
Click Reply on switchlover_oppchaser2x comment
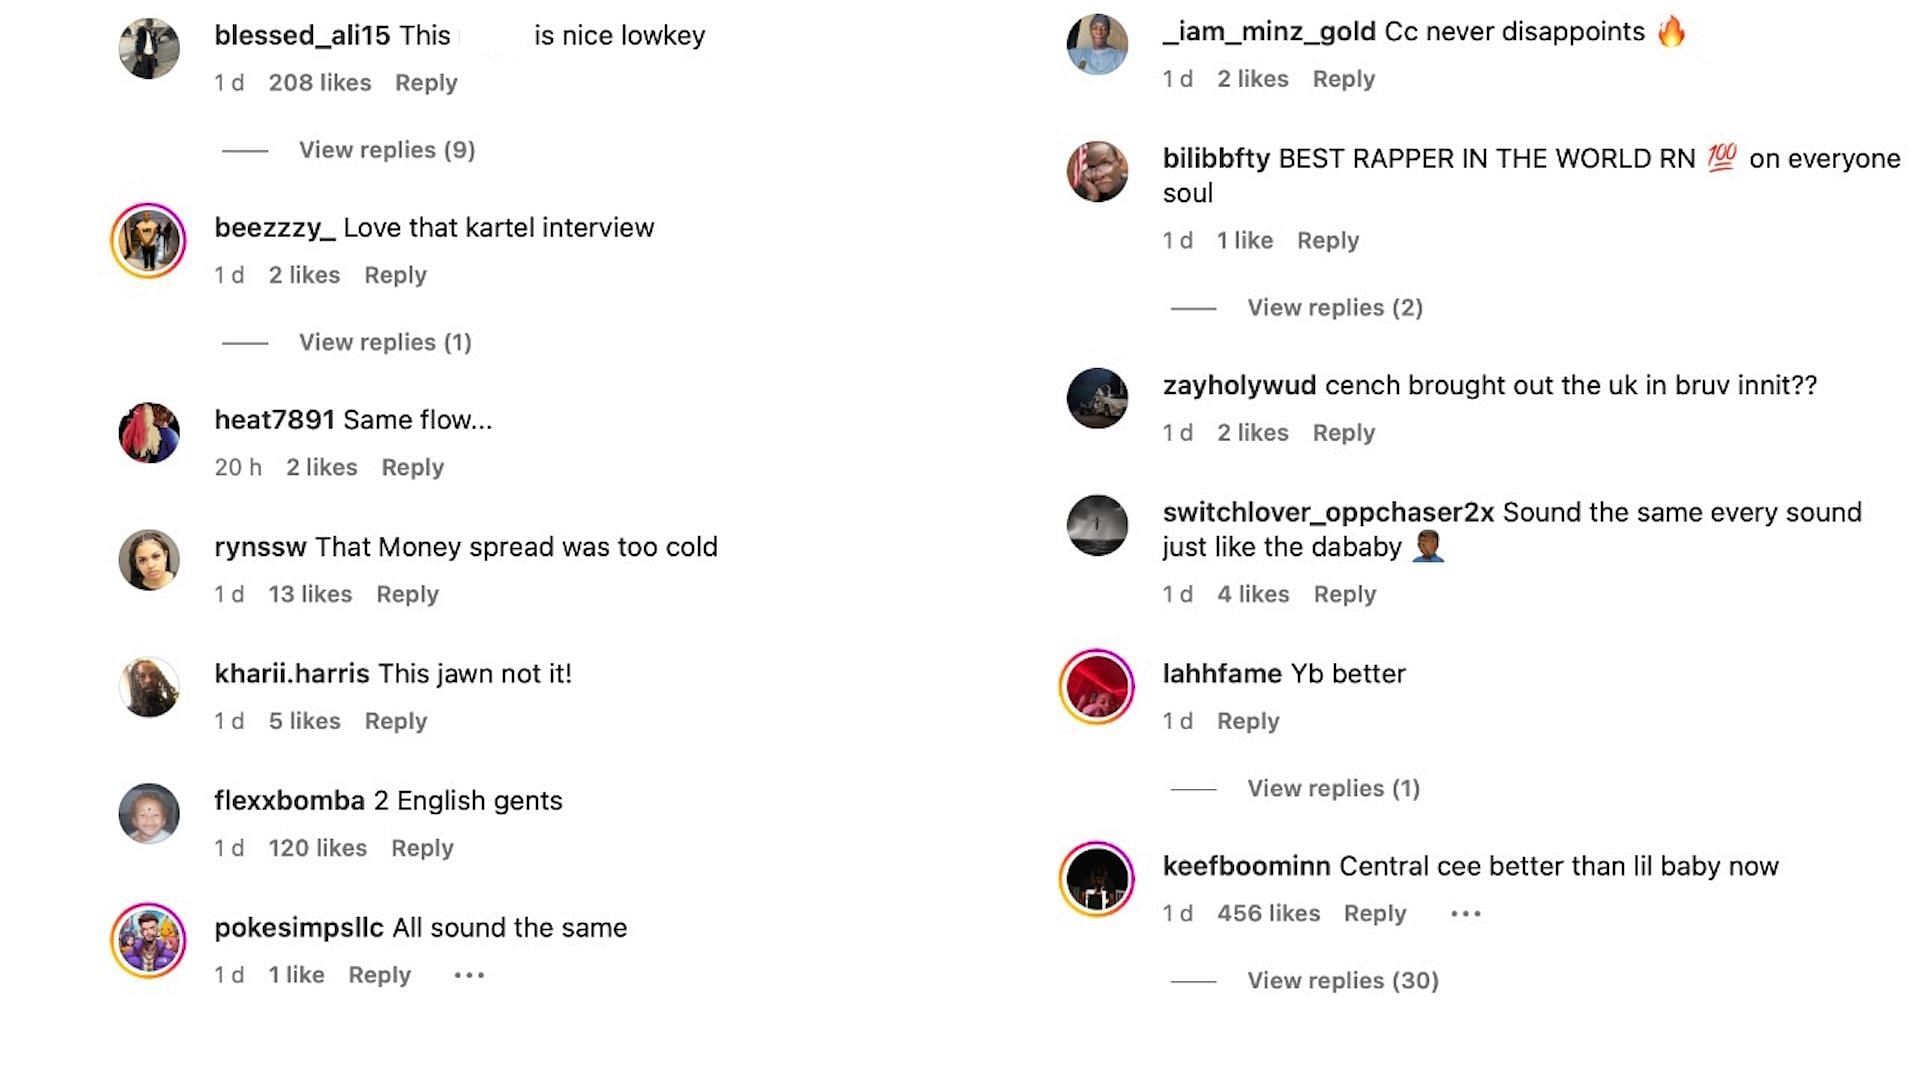[1344, 593]
